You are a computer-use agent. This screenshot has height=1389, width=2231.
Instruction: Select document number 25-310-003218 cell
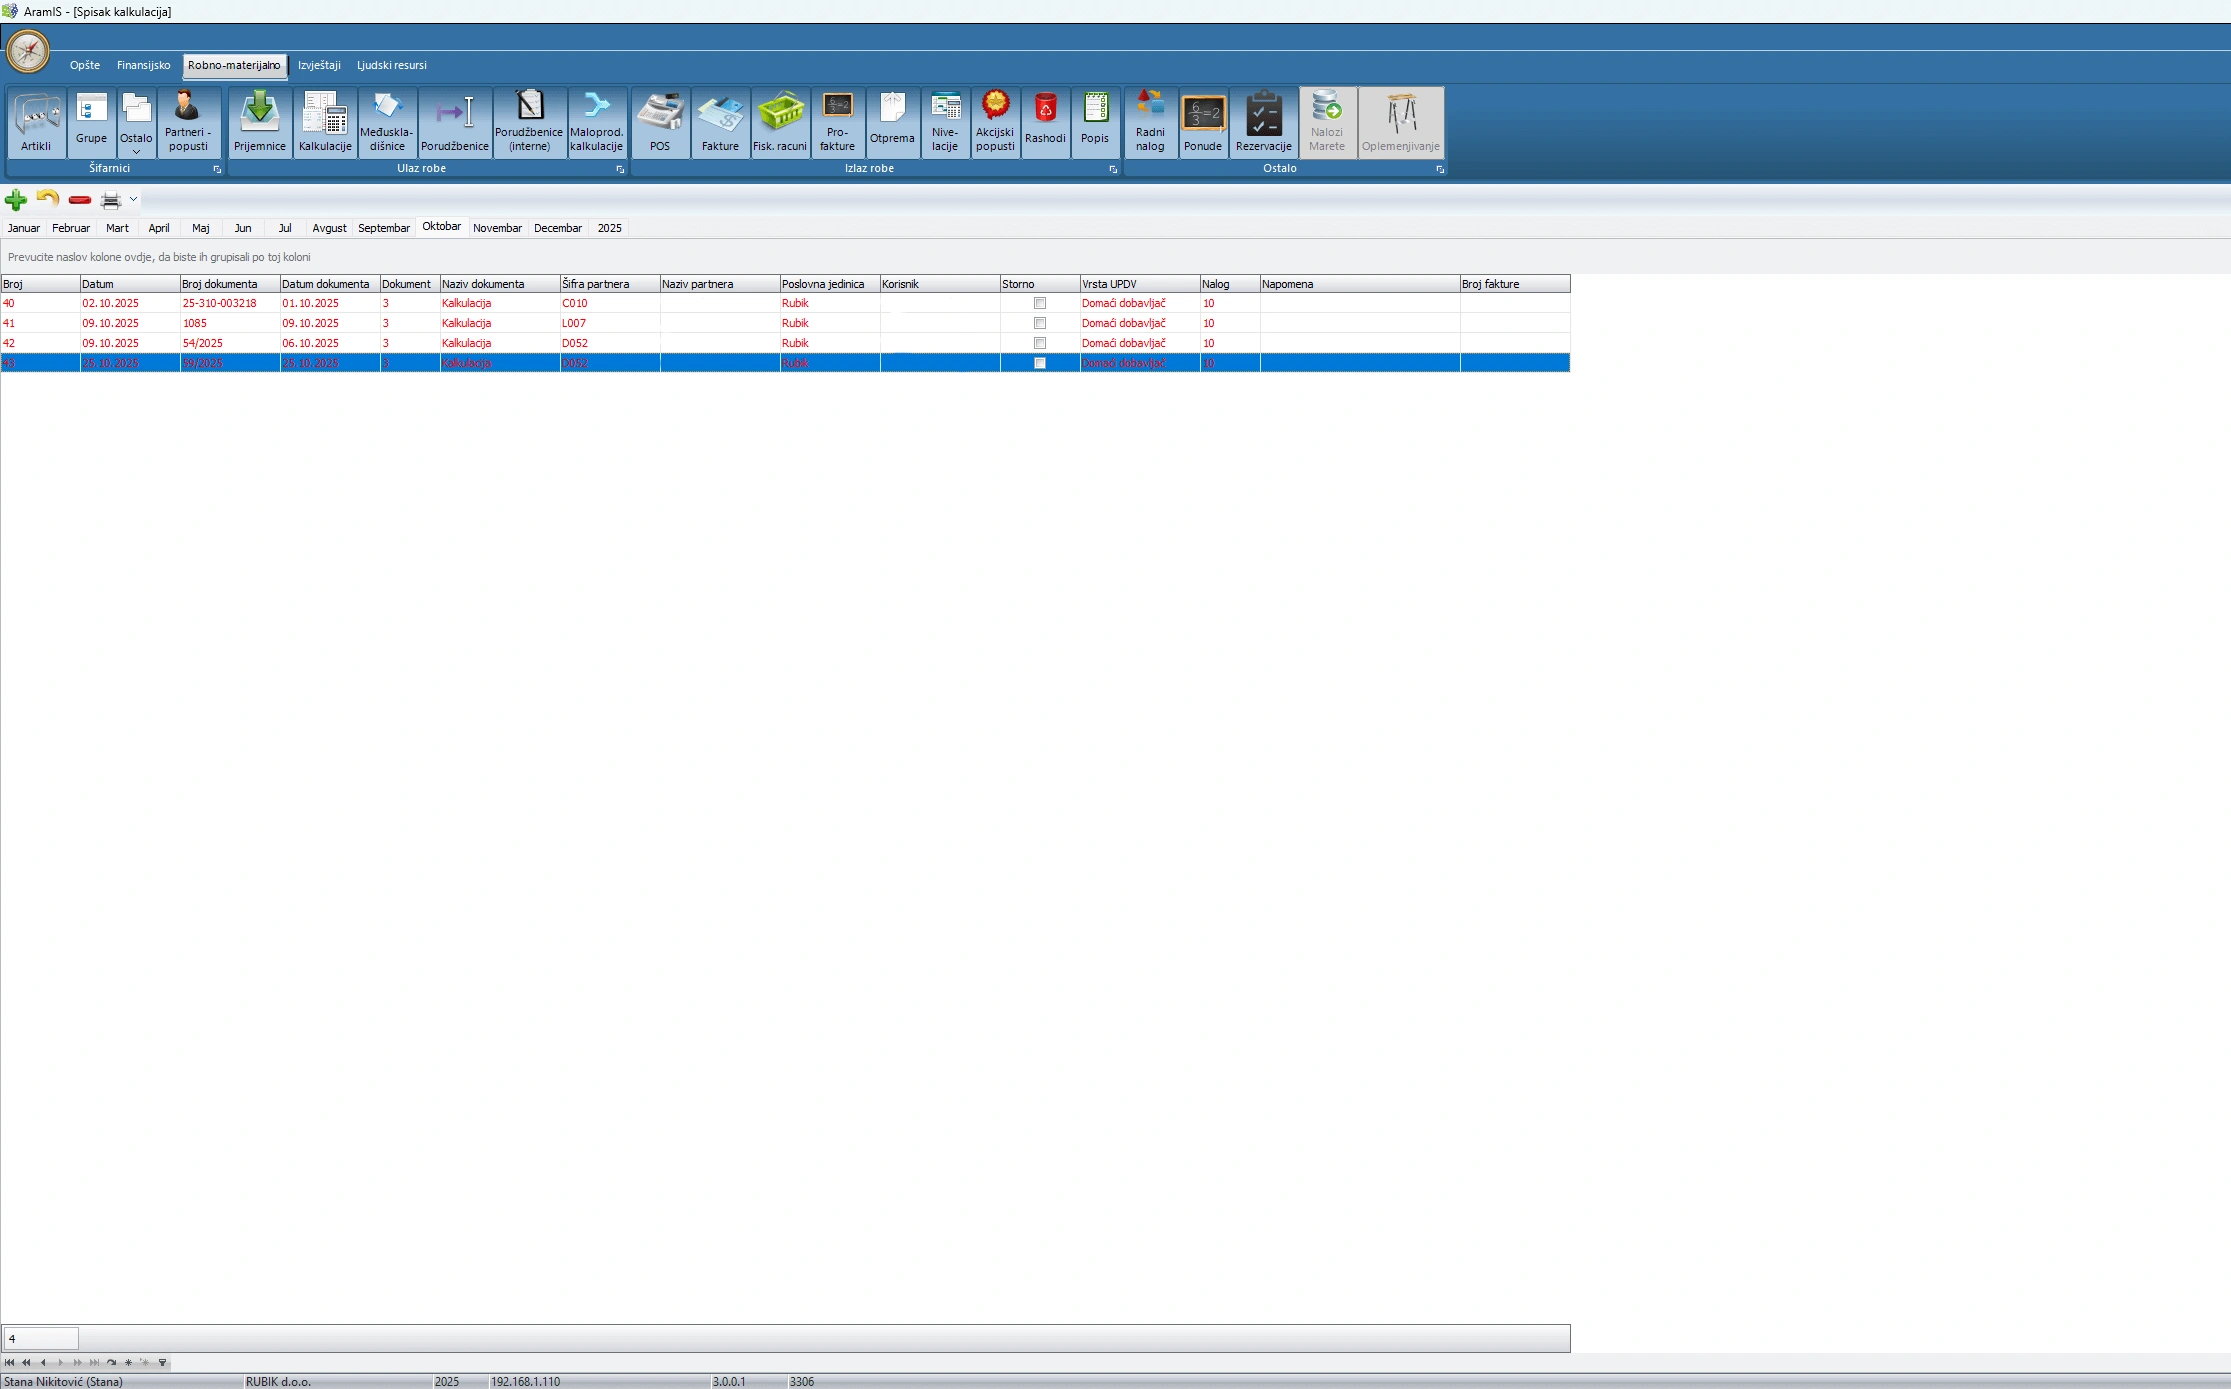pyautogui.click(x=230, y=303)
